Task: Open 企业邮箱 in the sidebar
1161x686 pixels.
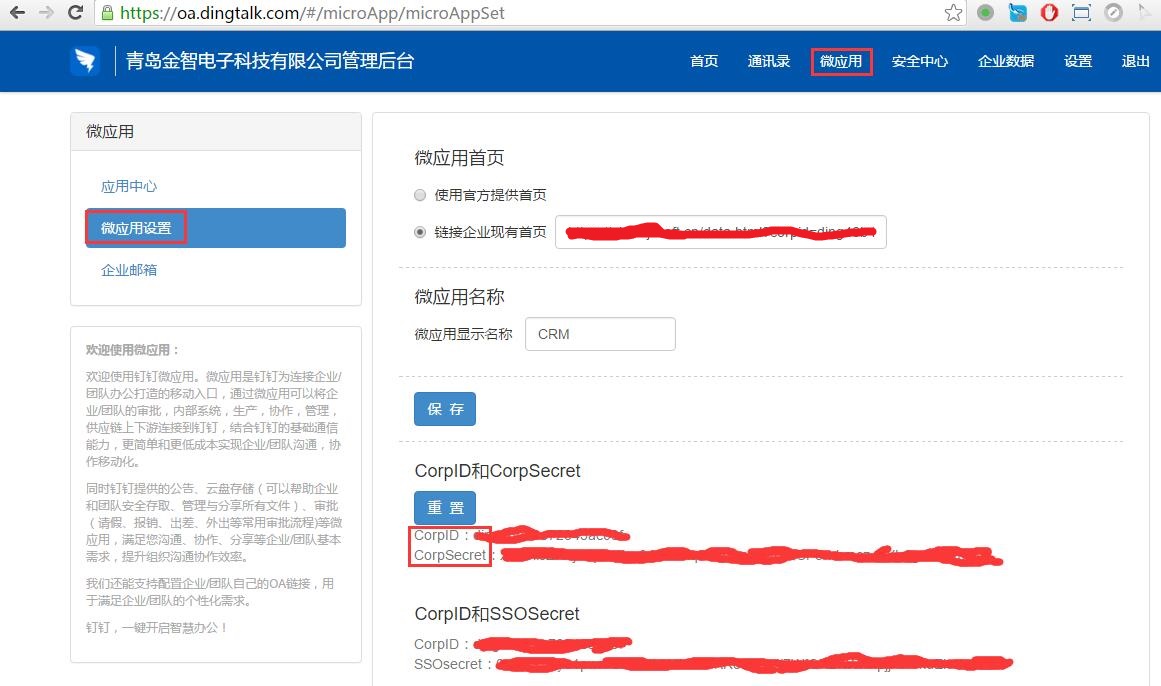Action: point(129,270)
